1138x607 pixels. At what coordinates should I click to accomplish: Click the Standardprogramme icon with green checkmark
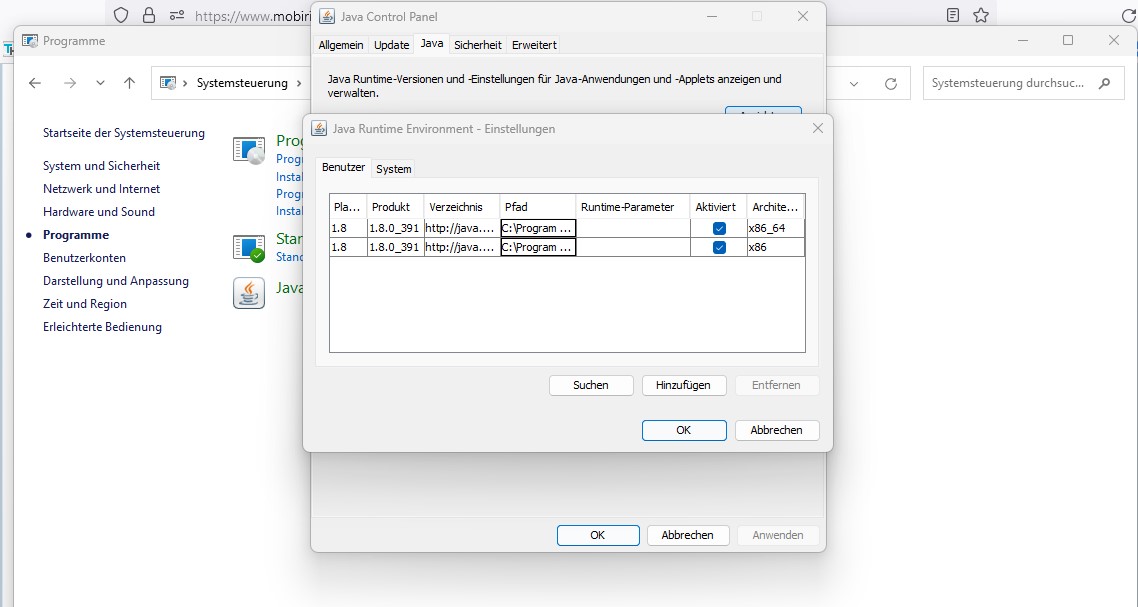tap(248, 247)
